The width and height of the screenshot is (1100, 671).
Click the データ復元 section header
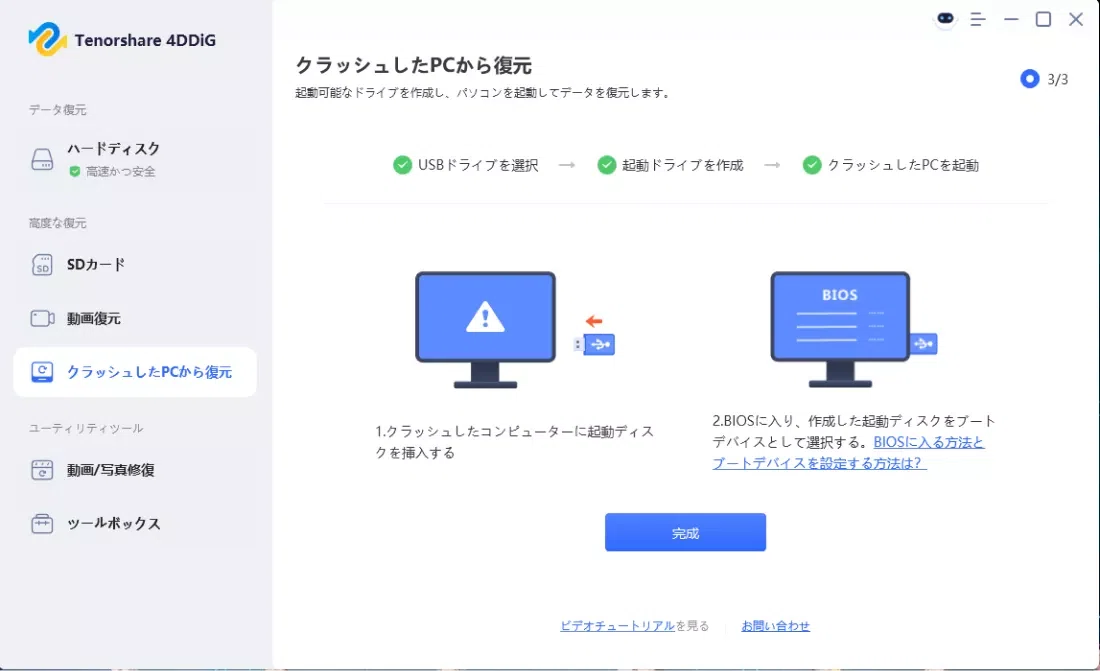pos(58,109)
